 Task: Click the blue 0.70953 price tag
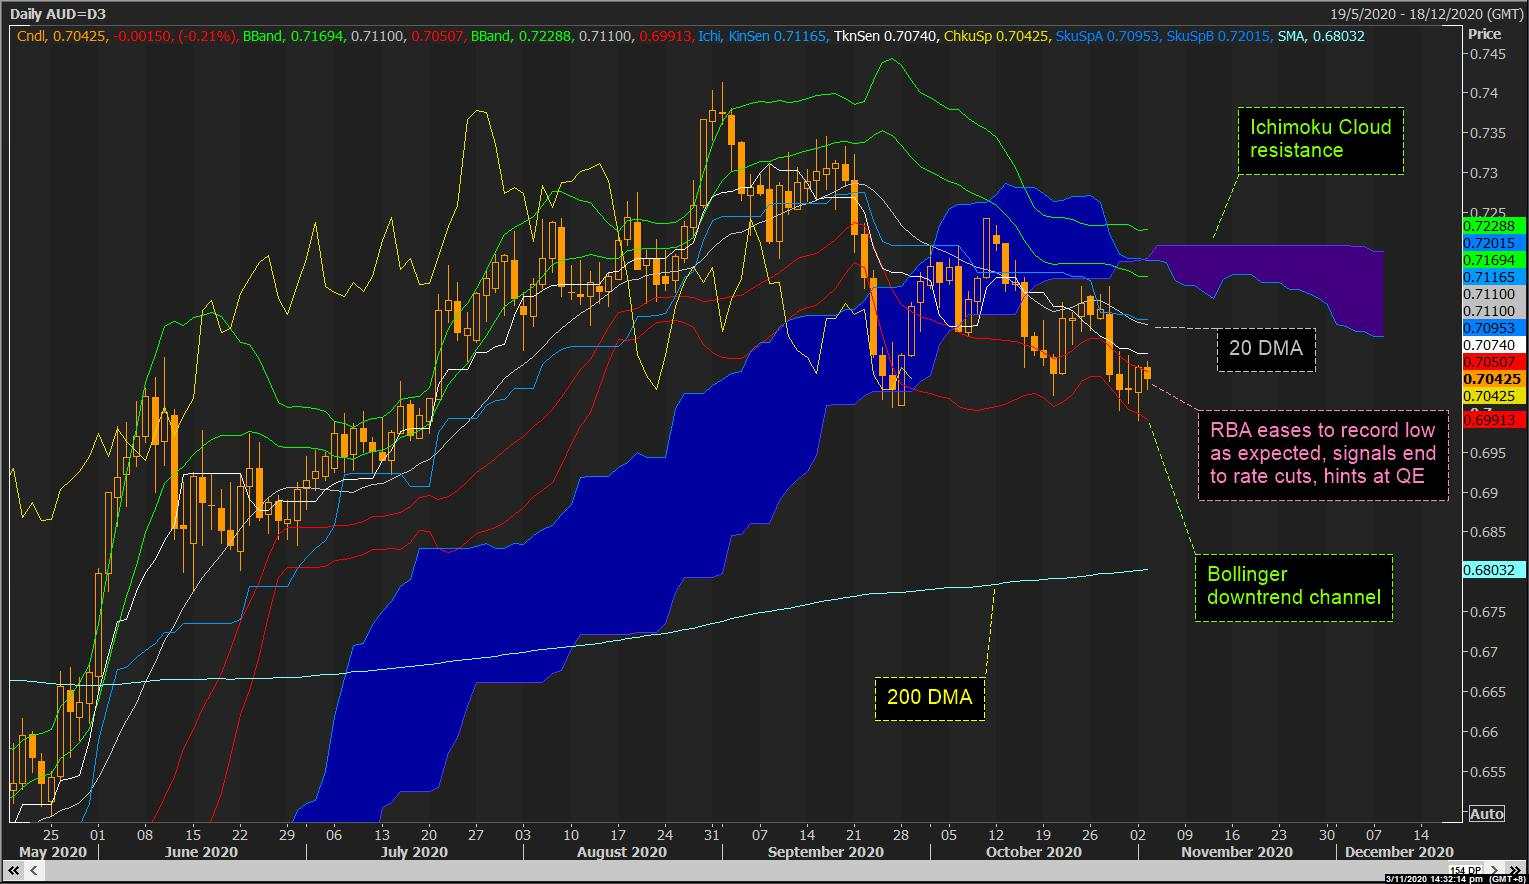tap(1493, 328)
